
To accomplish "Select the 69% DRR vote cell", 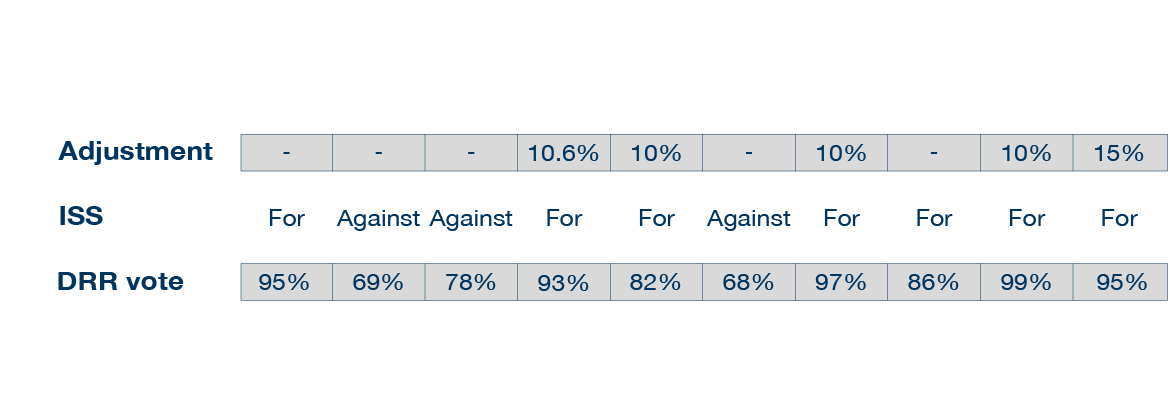I will [x=378, y=282].
